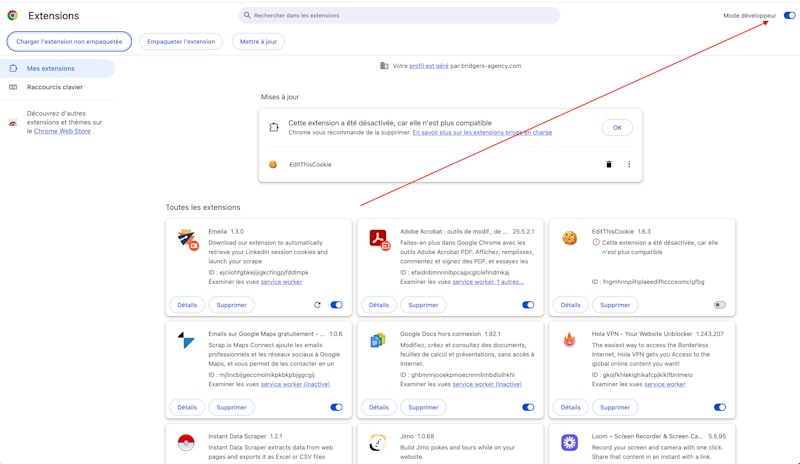Open the Chrome Web Store link
Viewport: 800px width, 464px height.
click(62, 131)
